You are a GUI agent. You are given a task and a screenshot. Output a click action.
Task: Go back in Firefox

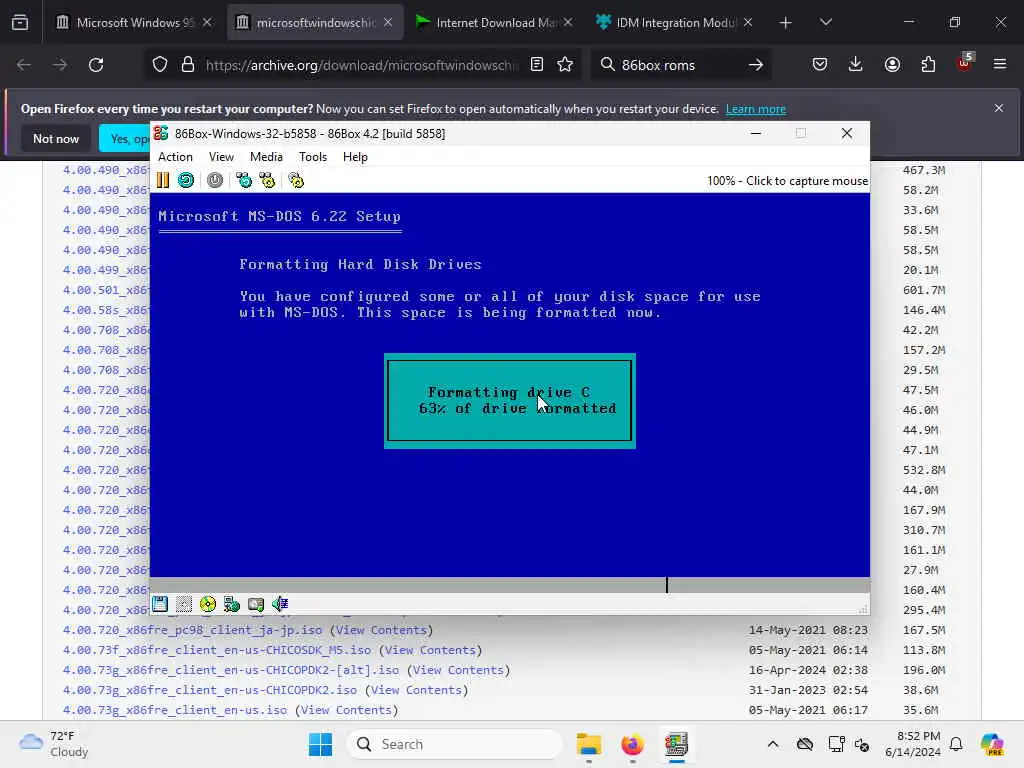[24, 65]
